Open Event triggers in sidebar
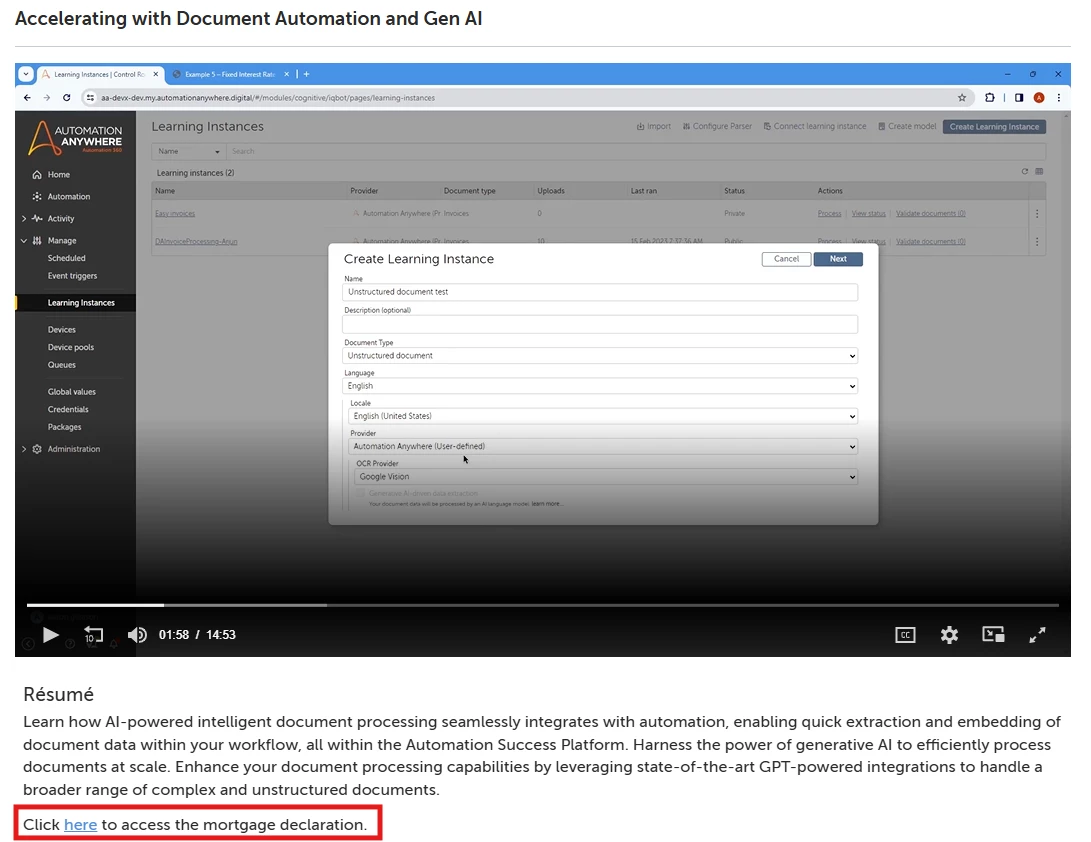 pos(72,276)
